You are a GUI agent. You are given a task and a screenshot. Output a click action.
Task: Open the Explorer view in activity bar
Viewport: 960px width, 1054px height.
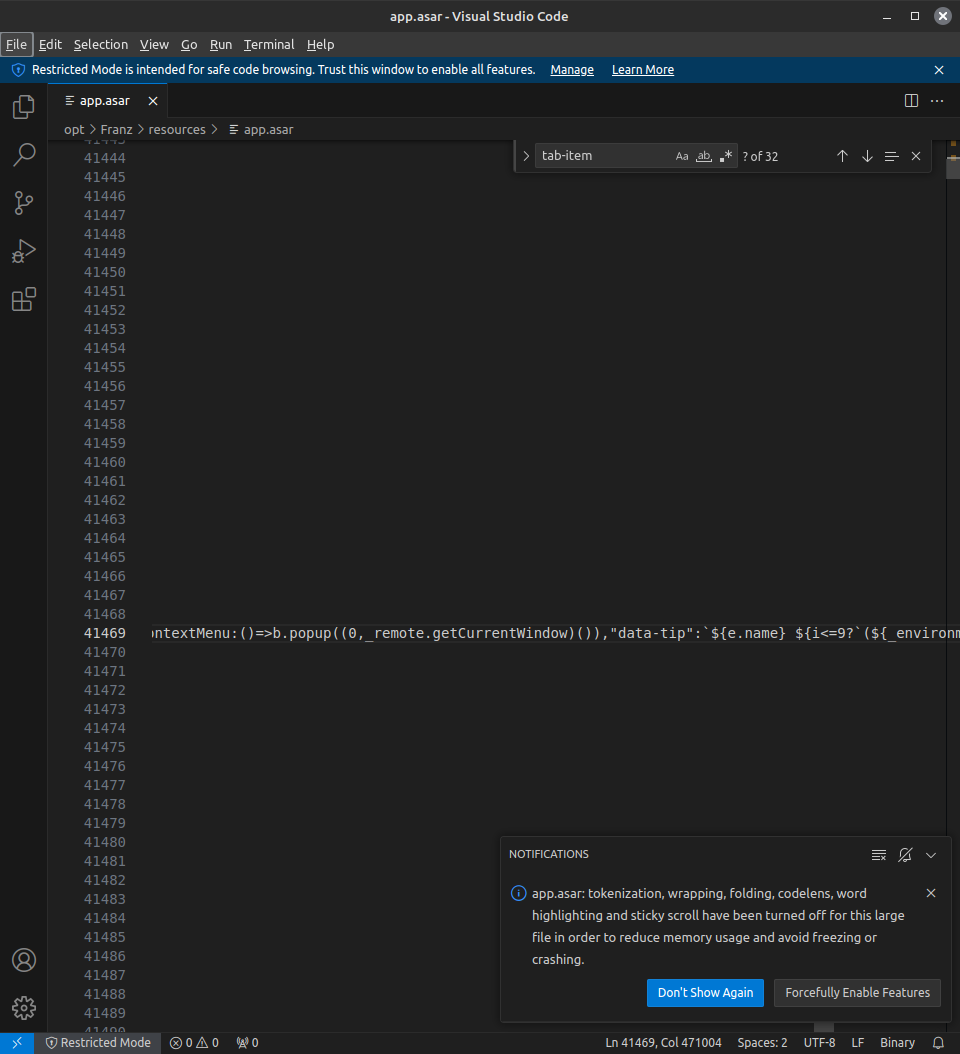point(24,107)
